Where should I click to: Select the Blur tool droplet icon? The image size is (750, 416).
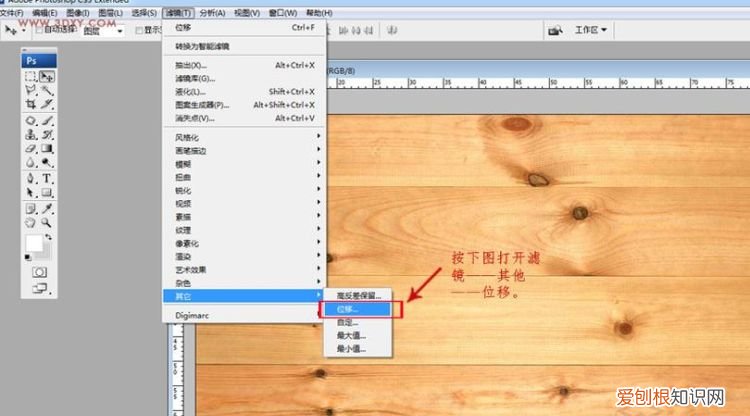[x=31, y=163]
